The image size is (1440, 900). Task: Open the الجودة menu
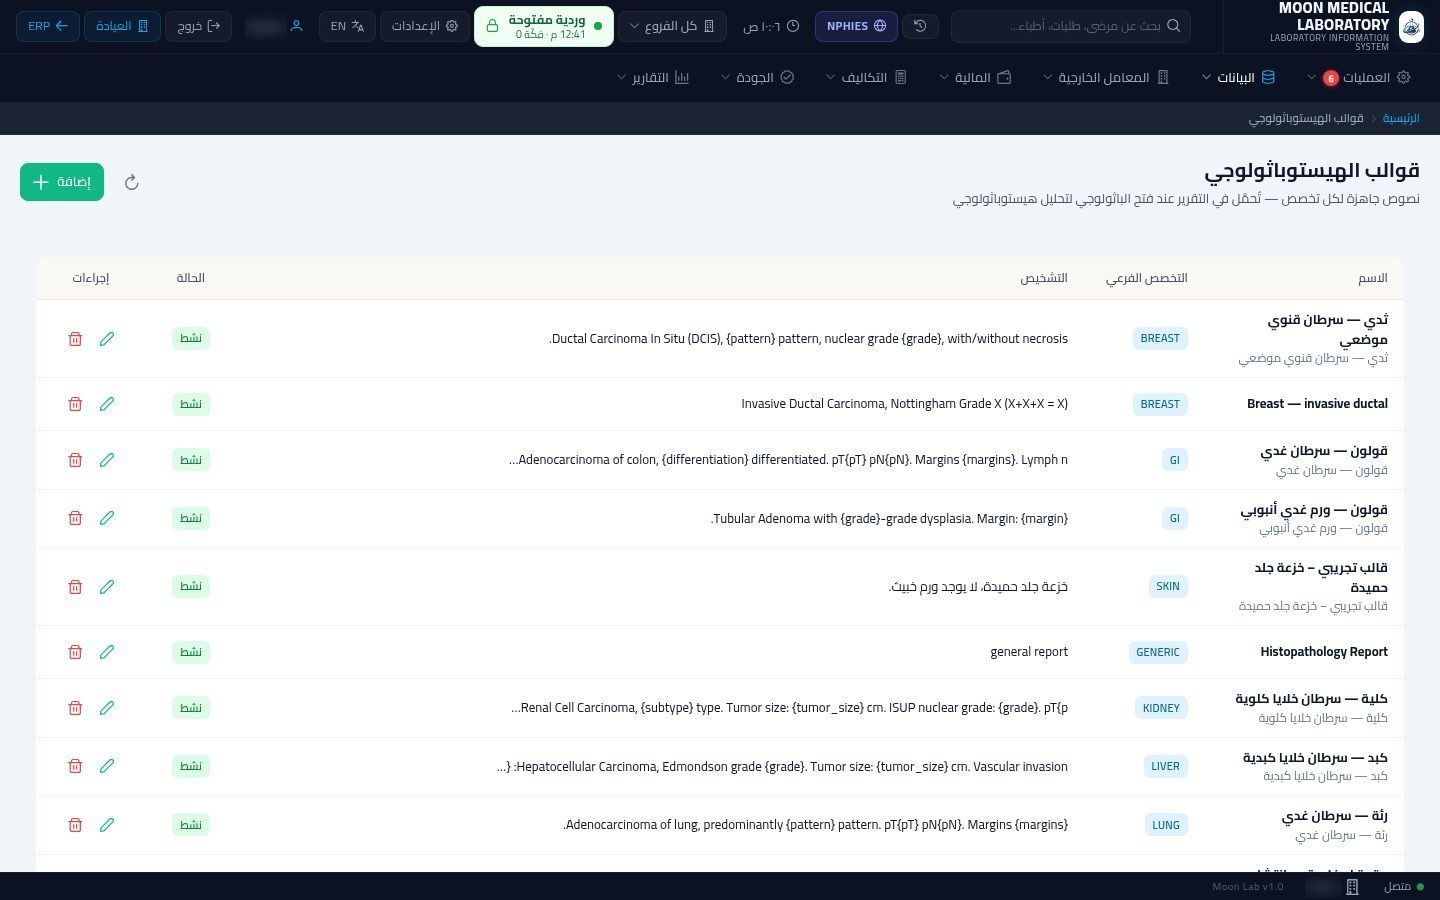(757, 78)
